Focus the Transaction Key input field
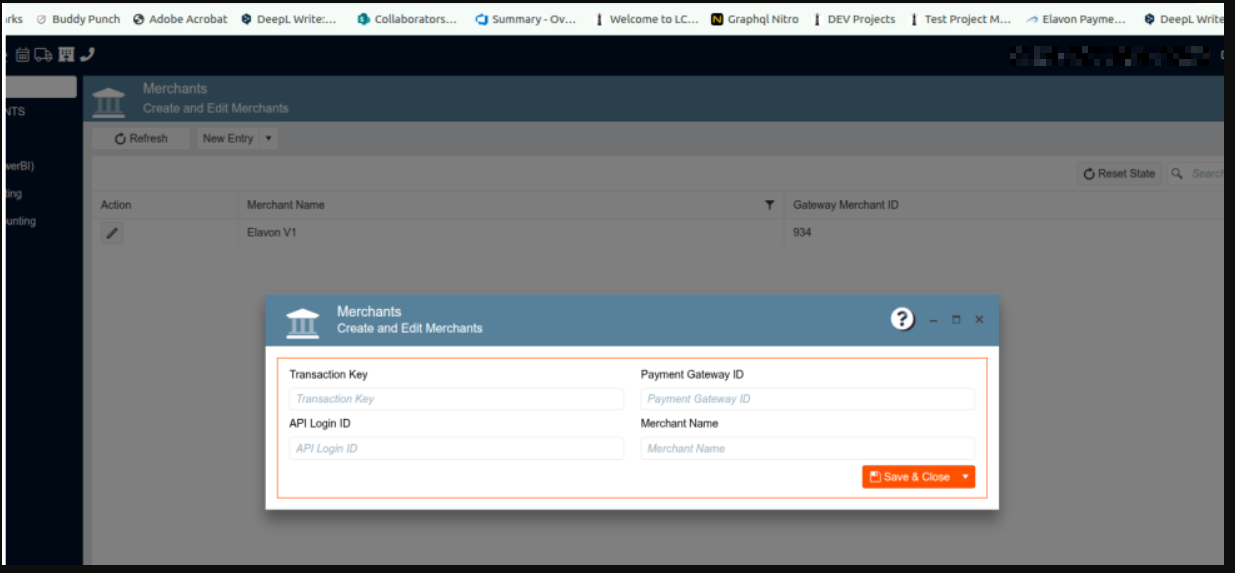The width and height of the screenshot is (1235, 573). 456,399
